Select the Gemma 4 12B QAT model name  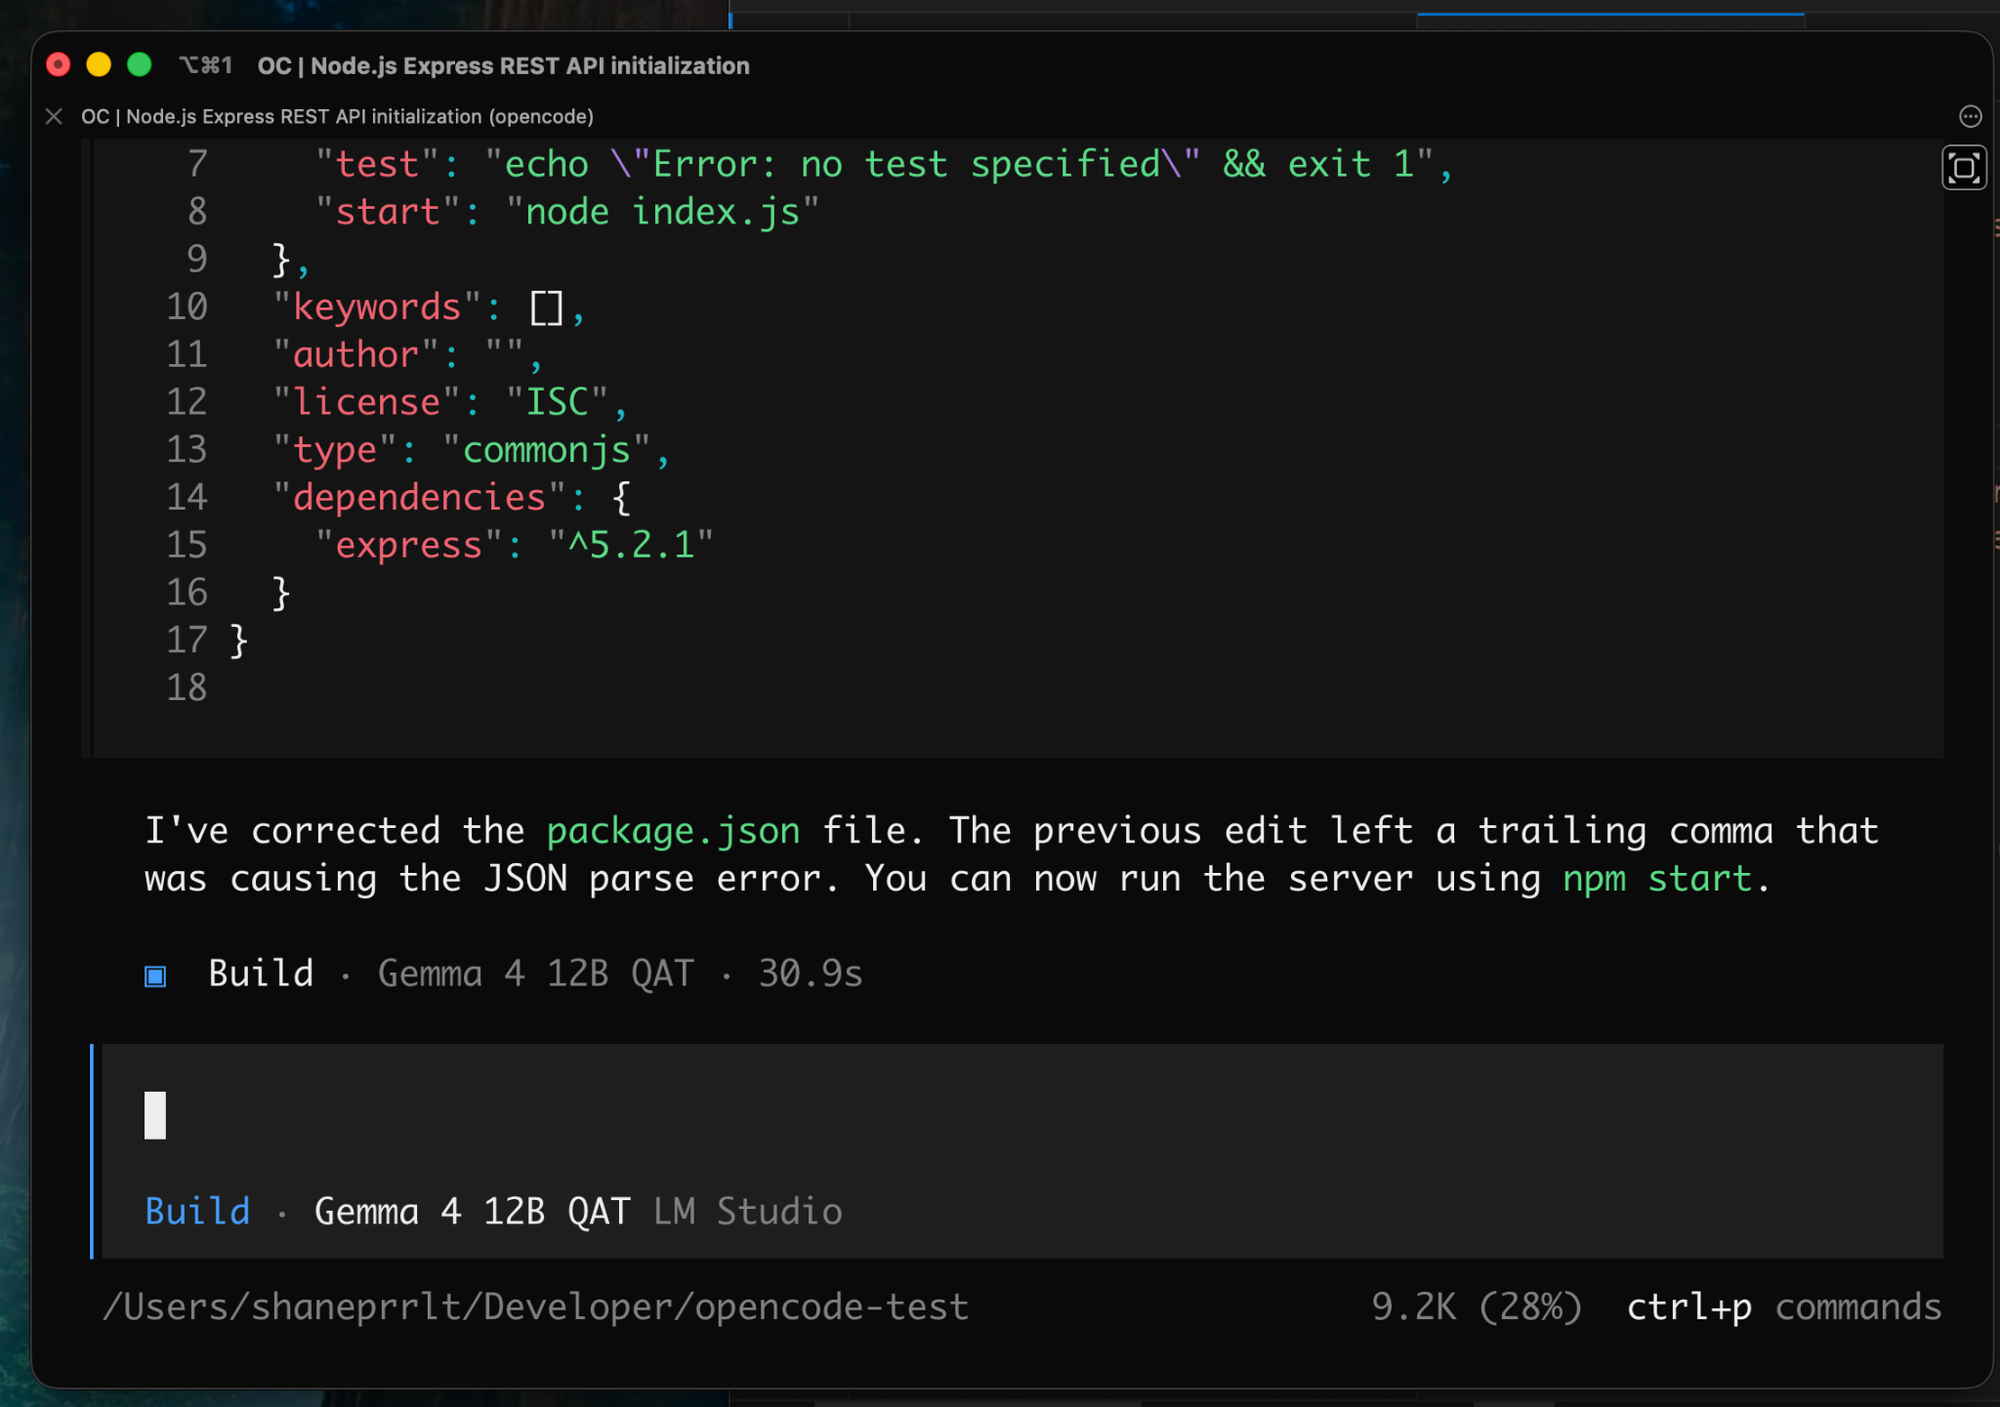(x=472, y=1211)
